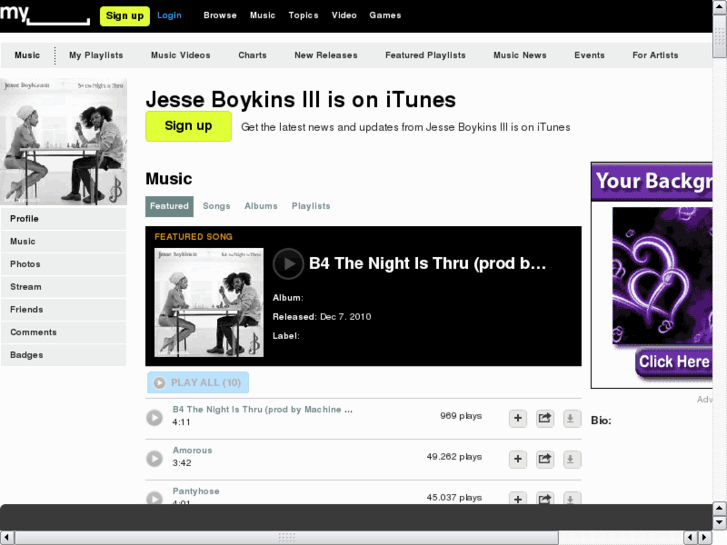Image resolution: width=727 pixels, height=545 pixels.
Task: Share the B4 The Night Is Thru track
Action: (545, 418)
